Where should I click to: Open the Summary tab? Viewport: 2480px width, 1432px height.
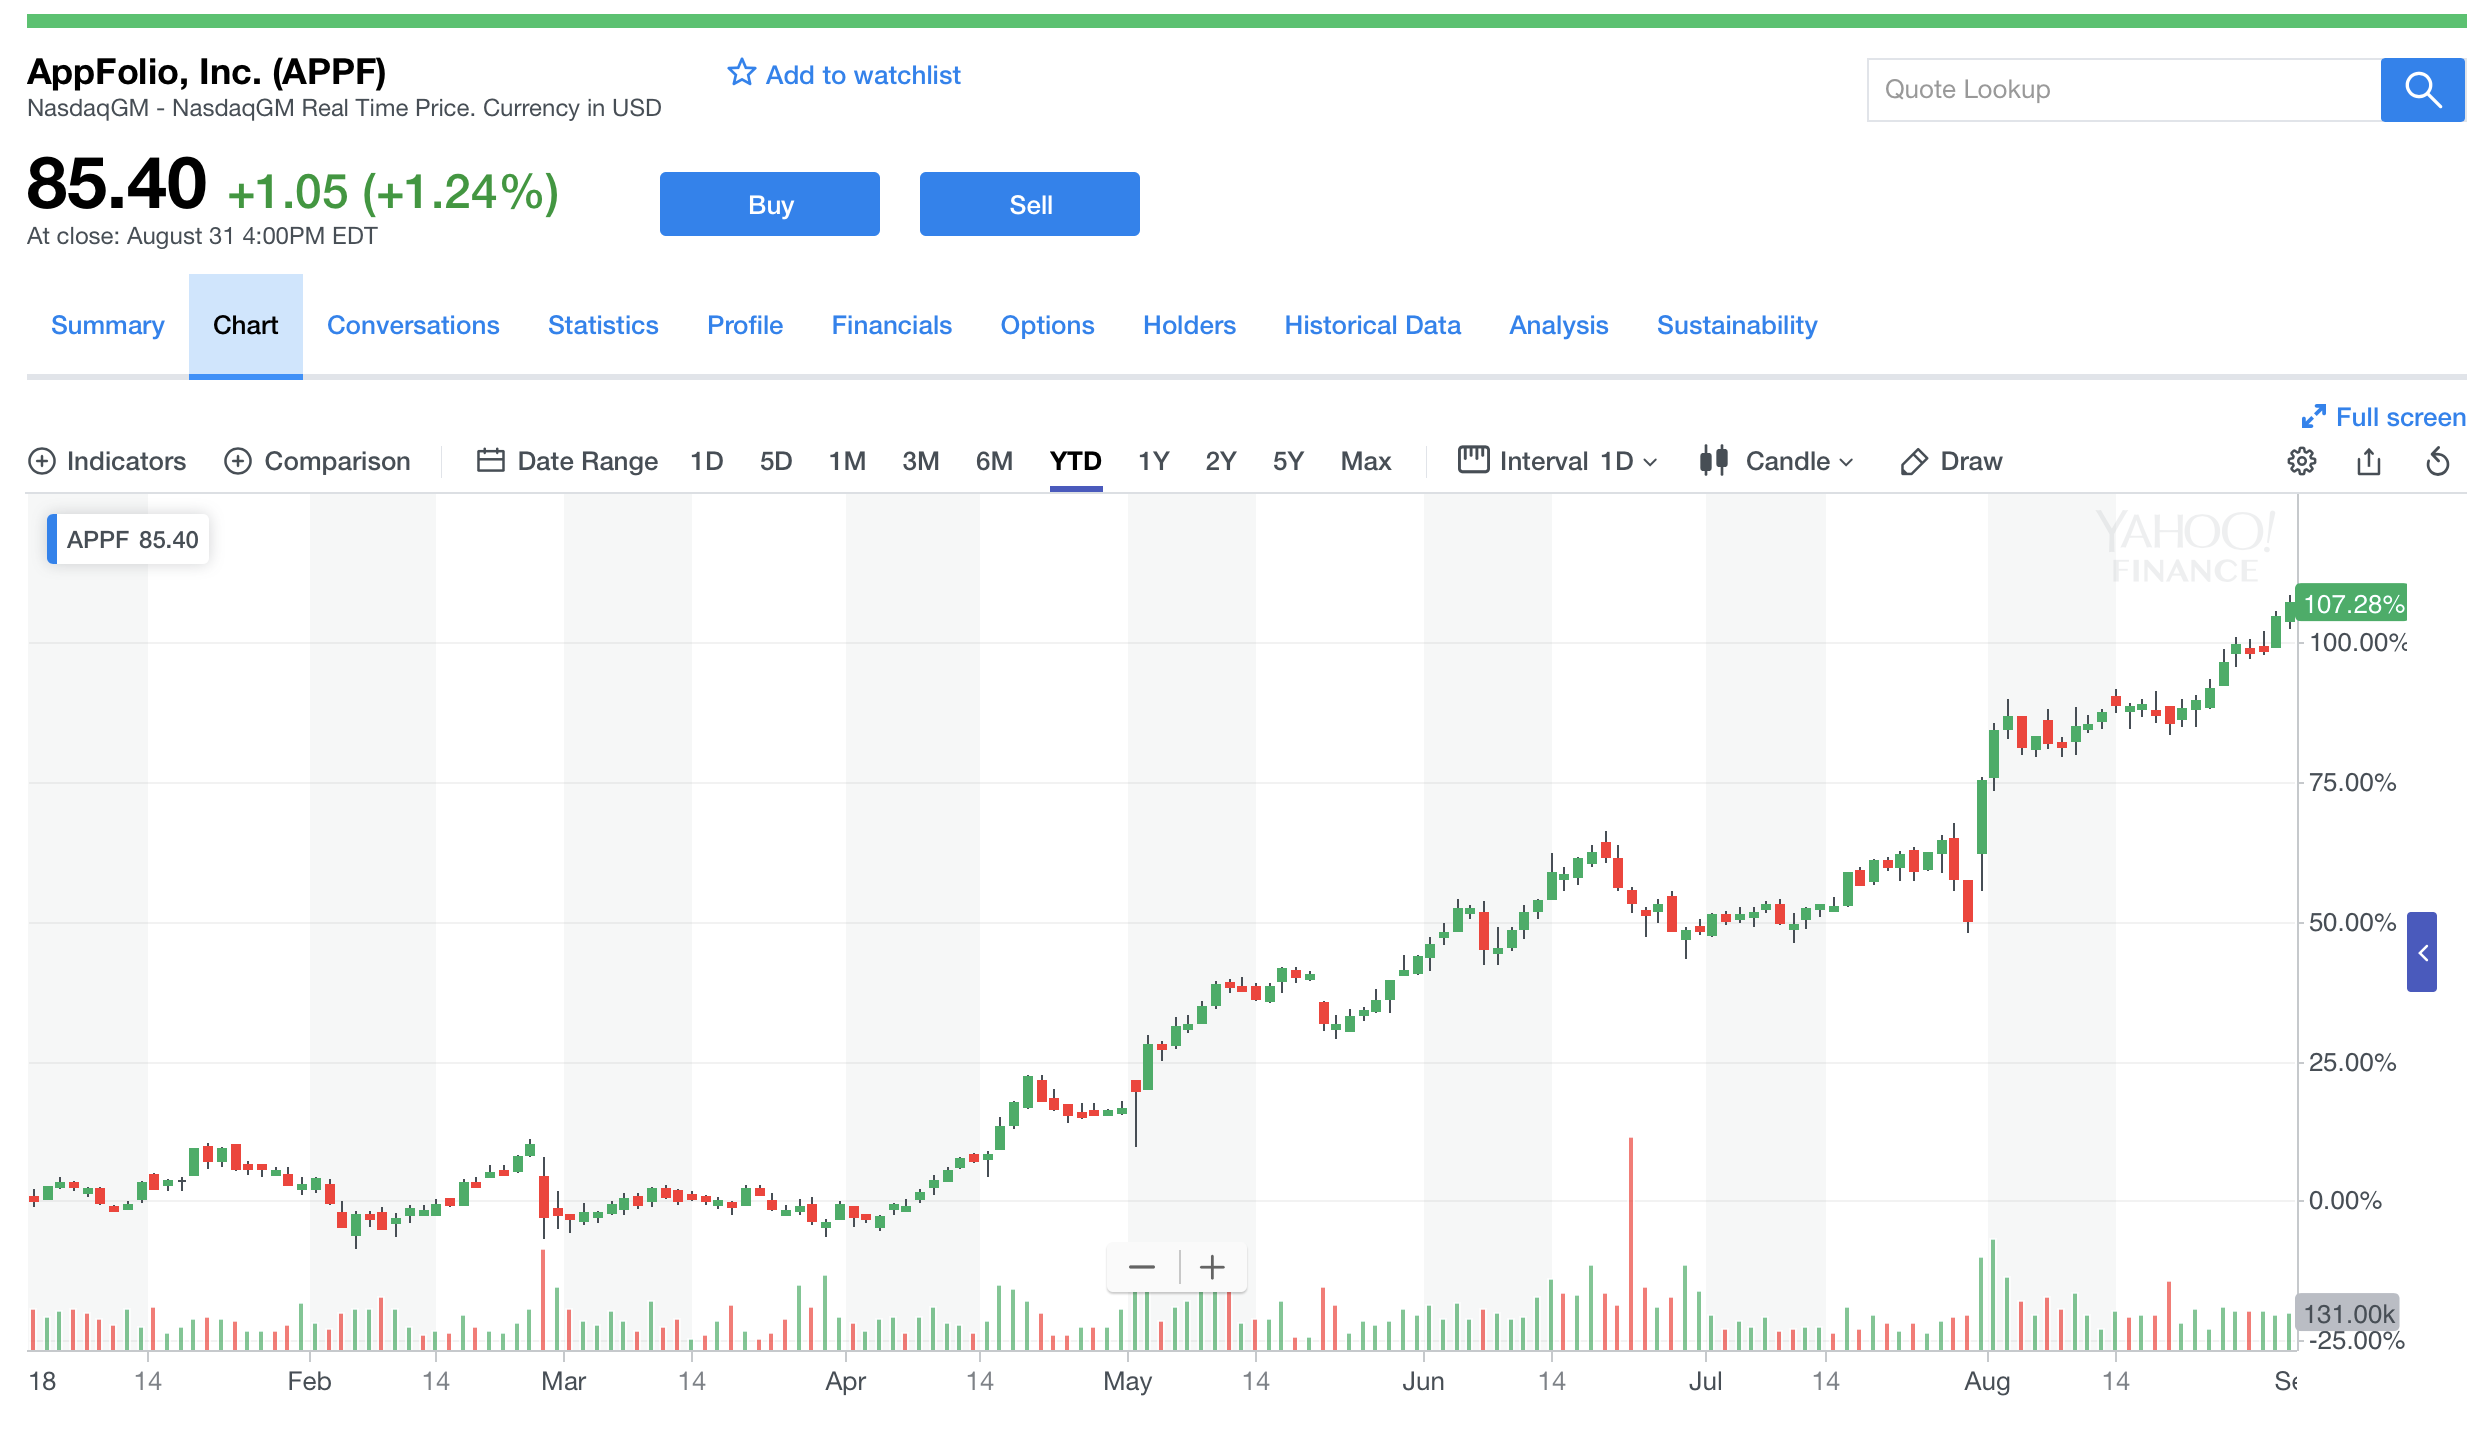coord(108,325)
